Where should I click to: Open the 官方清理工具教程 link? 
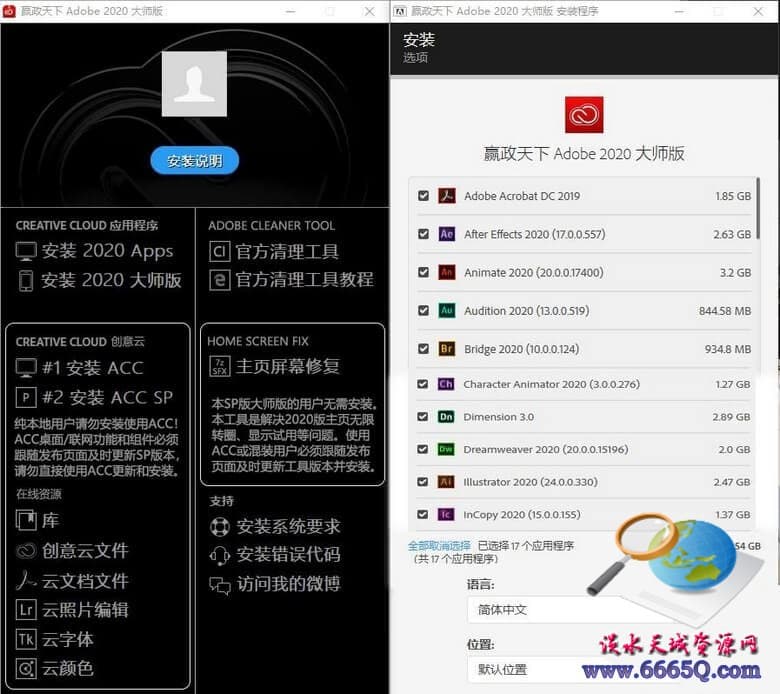point(304,280)
